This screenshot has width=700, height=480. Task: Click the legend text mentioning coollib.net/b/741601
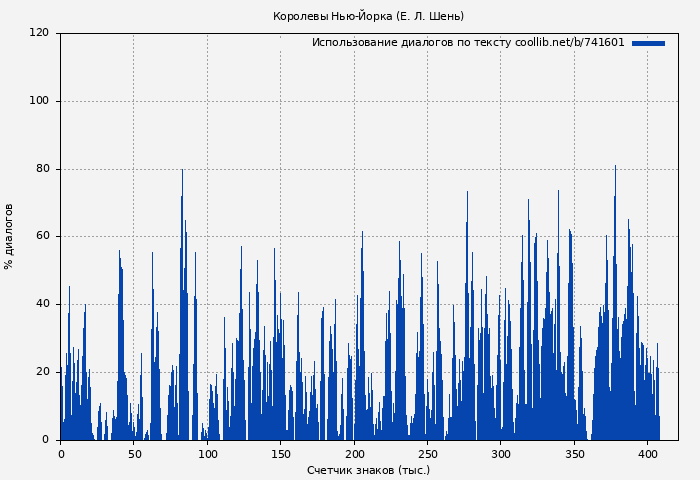(468, 43)
